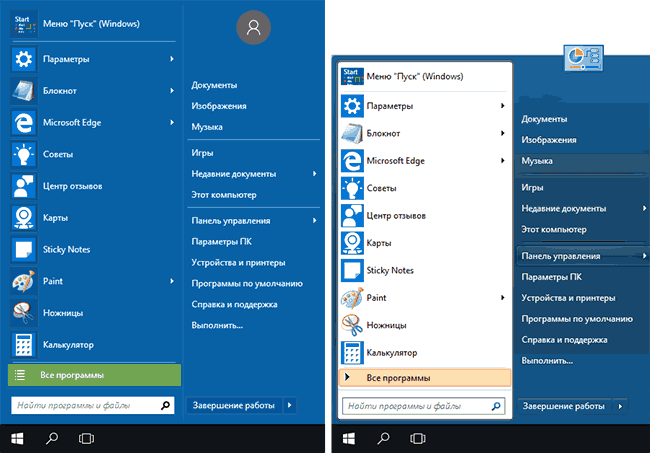The width and height of the screenshot is (650, 453).
Task: Open highlighted Все программы in right white menu
Action: (425, 378)
